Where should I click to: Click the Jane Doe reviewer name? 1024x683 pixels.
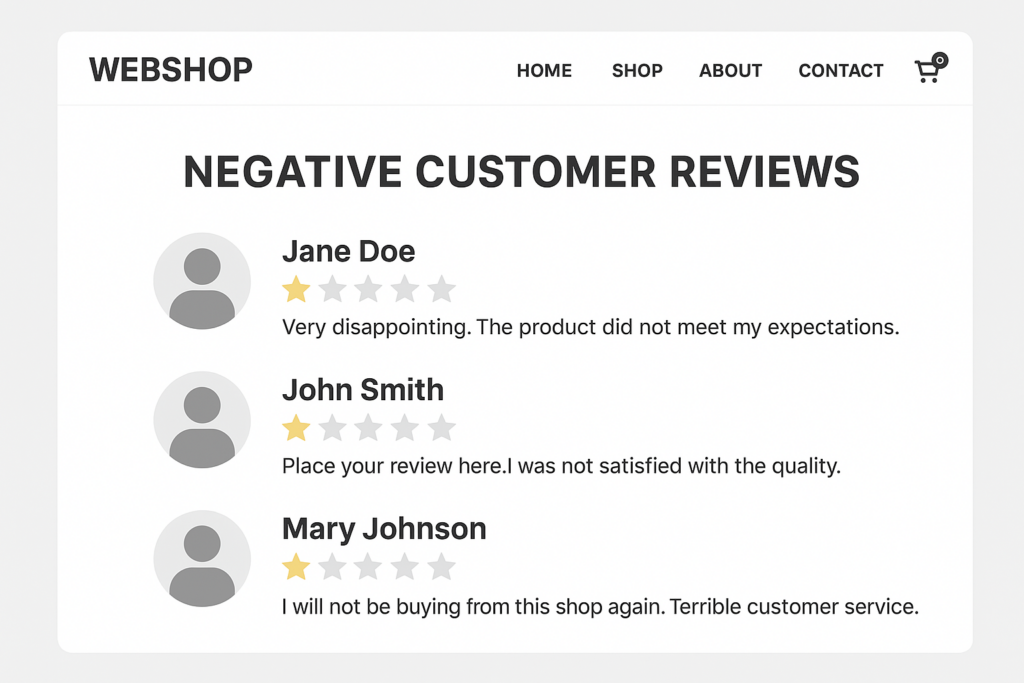[x=348, y=251]
